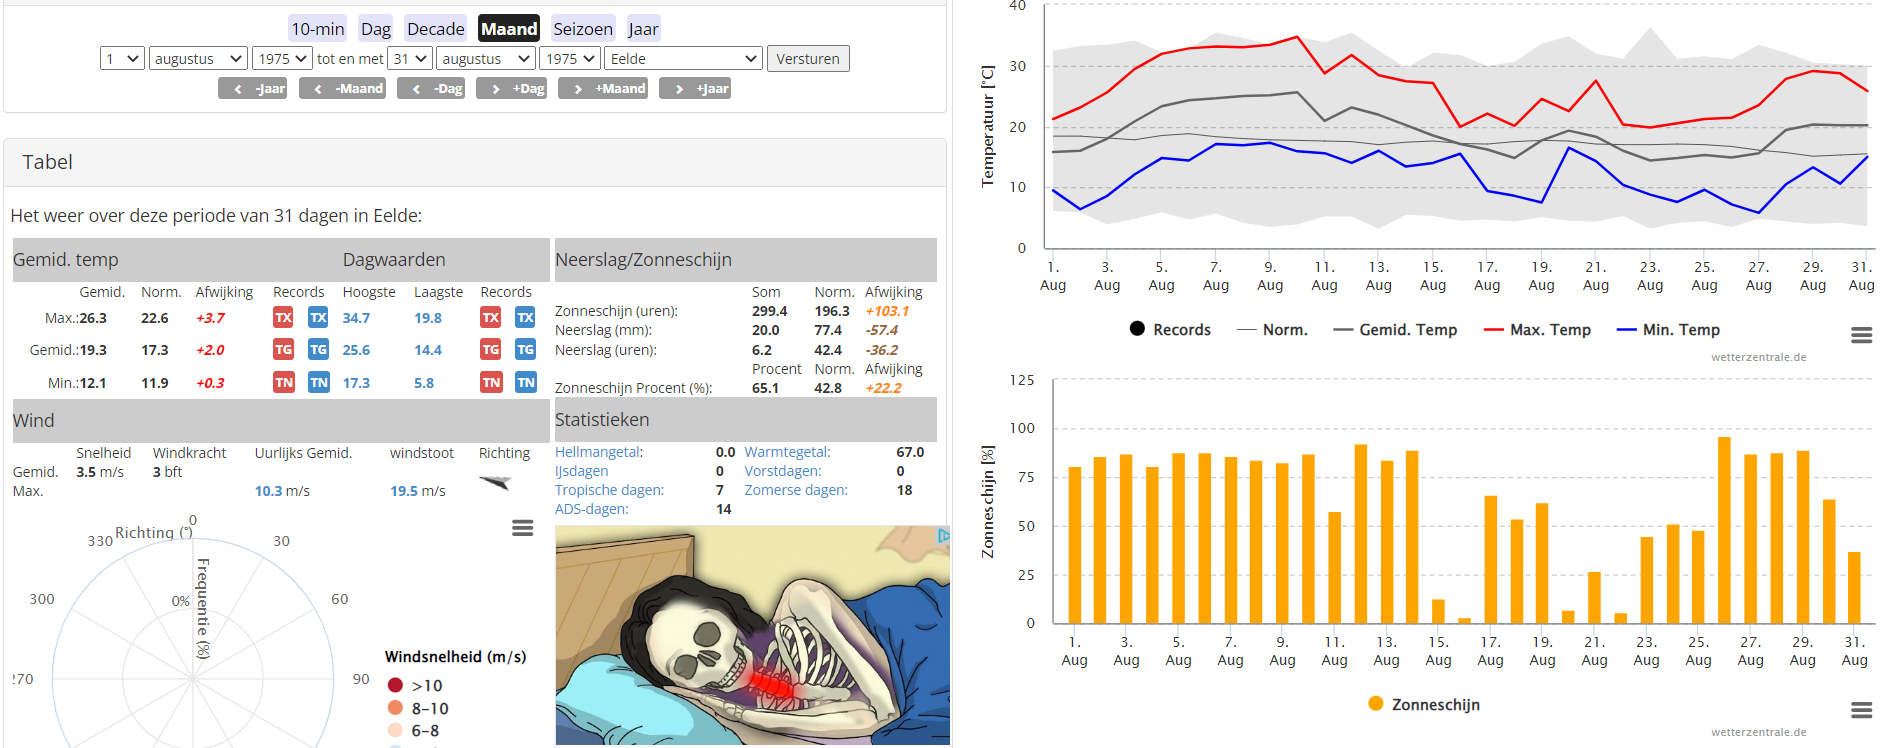Open blue TX record icon in Gemid. temp Records
Viewport: 1881px width, 748px height.
318,318
